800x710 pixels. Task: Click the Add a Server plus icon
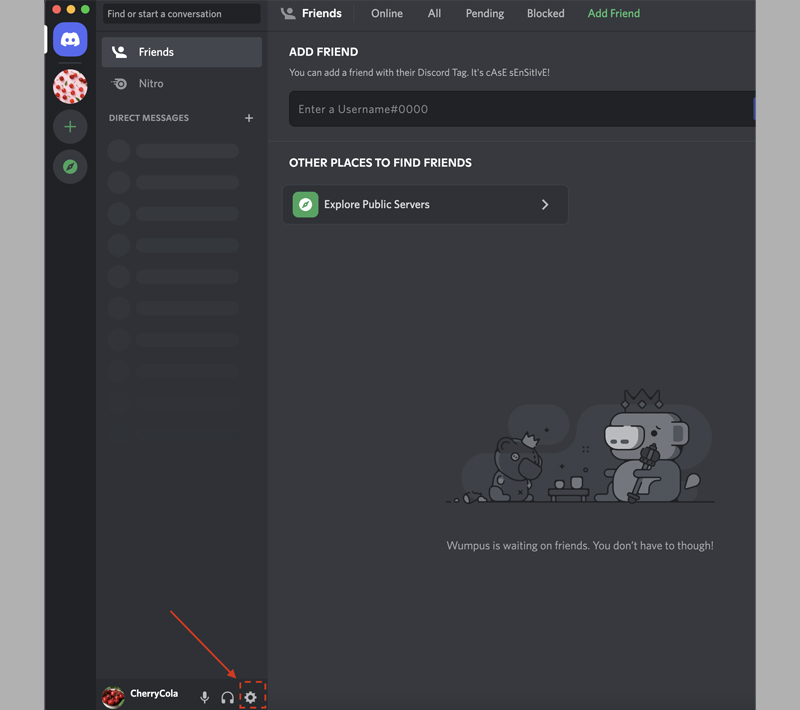[70, 127]
